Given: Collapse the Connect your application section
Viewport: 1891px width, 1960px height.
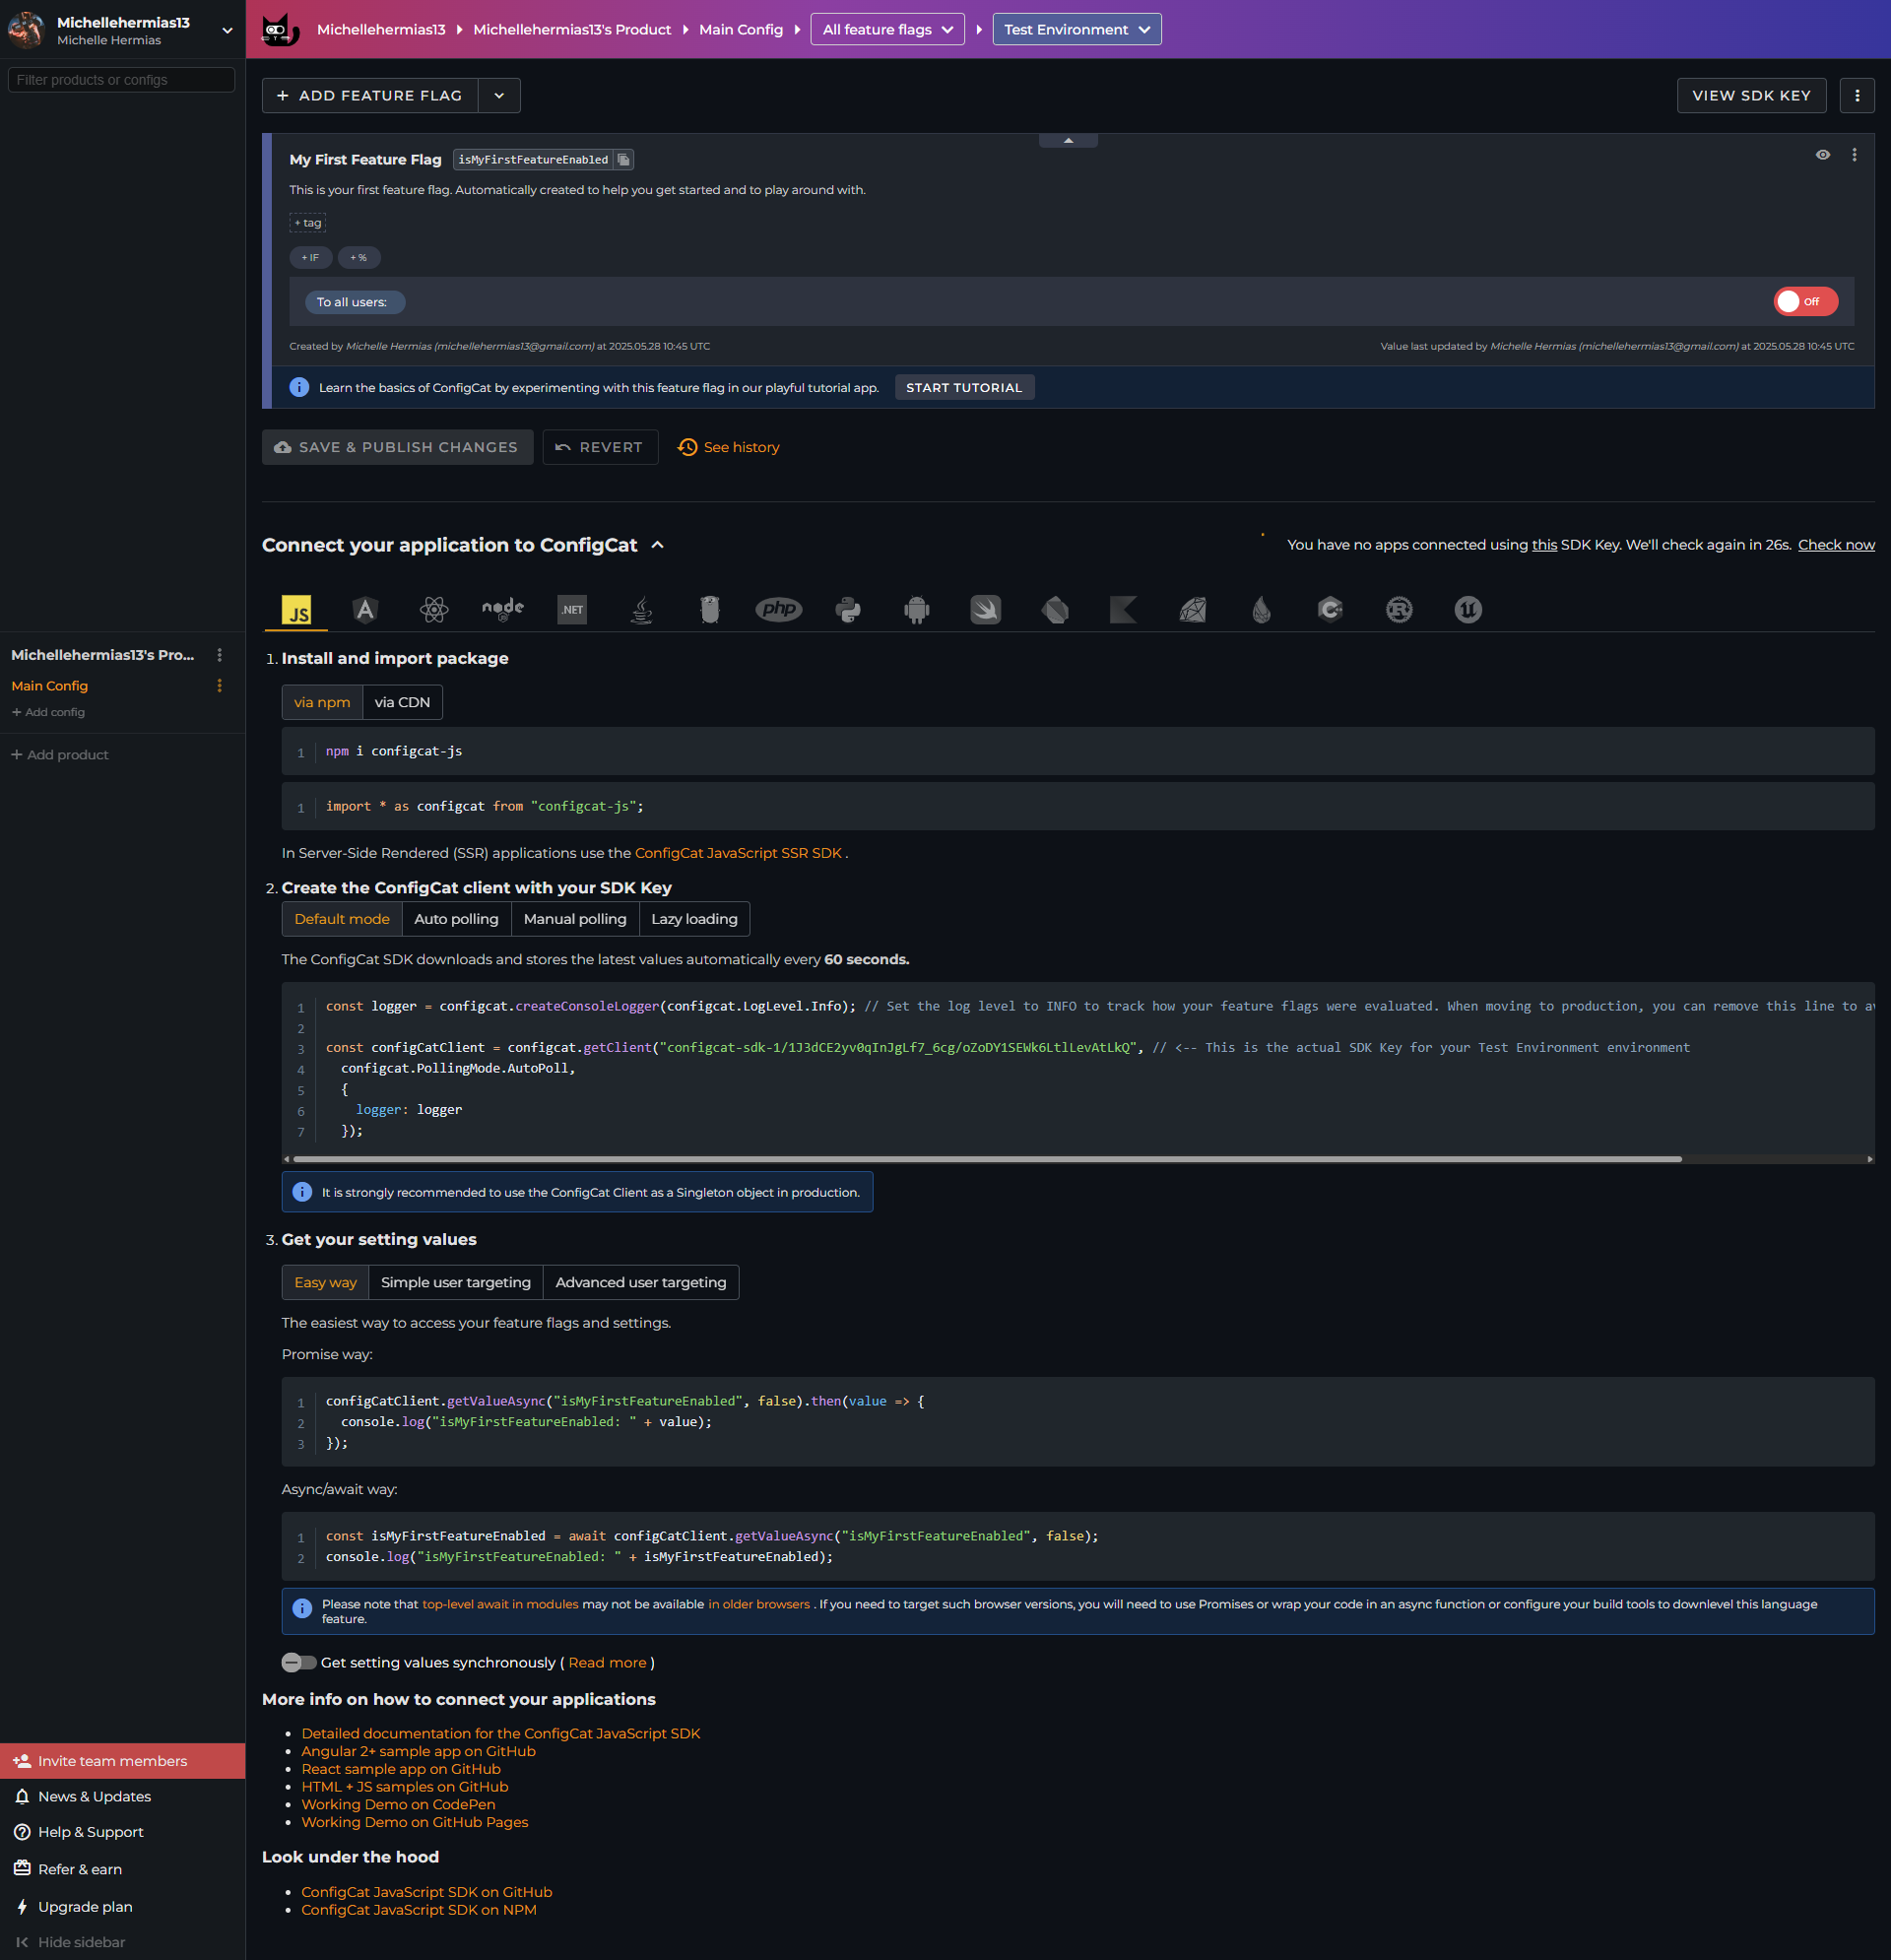Looking at the screenshot, I should 658,545.
